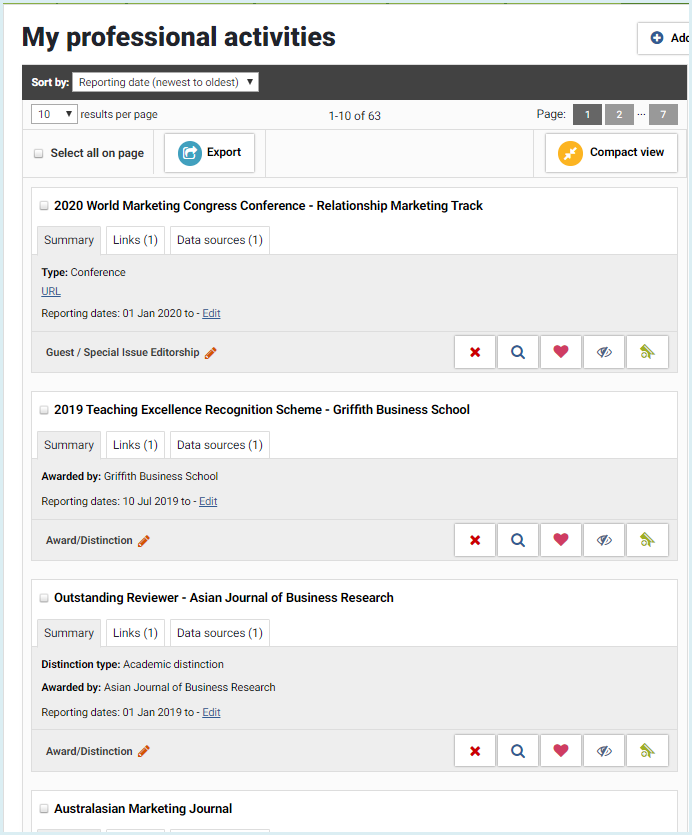Image resolution: width=692 pixels, height=835 pixels.
Task: Click red X icon on Outstanding Reviewer entry
Action: coord(475,751)
